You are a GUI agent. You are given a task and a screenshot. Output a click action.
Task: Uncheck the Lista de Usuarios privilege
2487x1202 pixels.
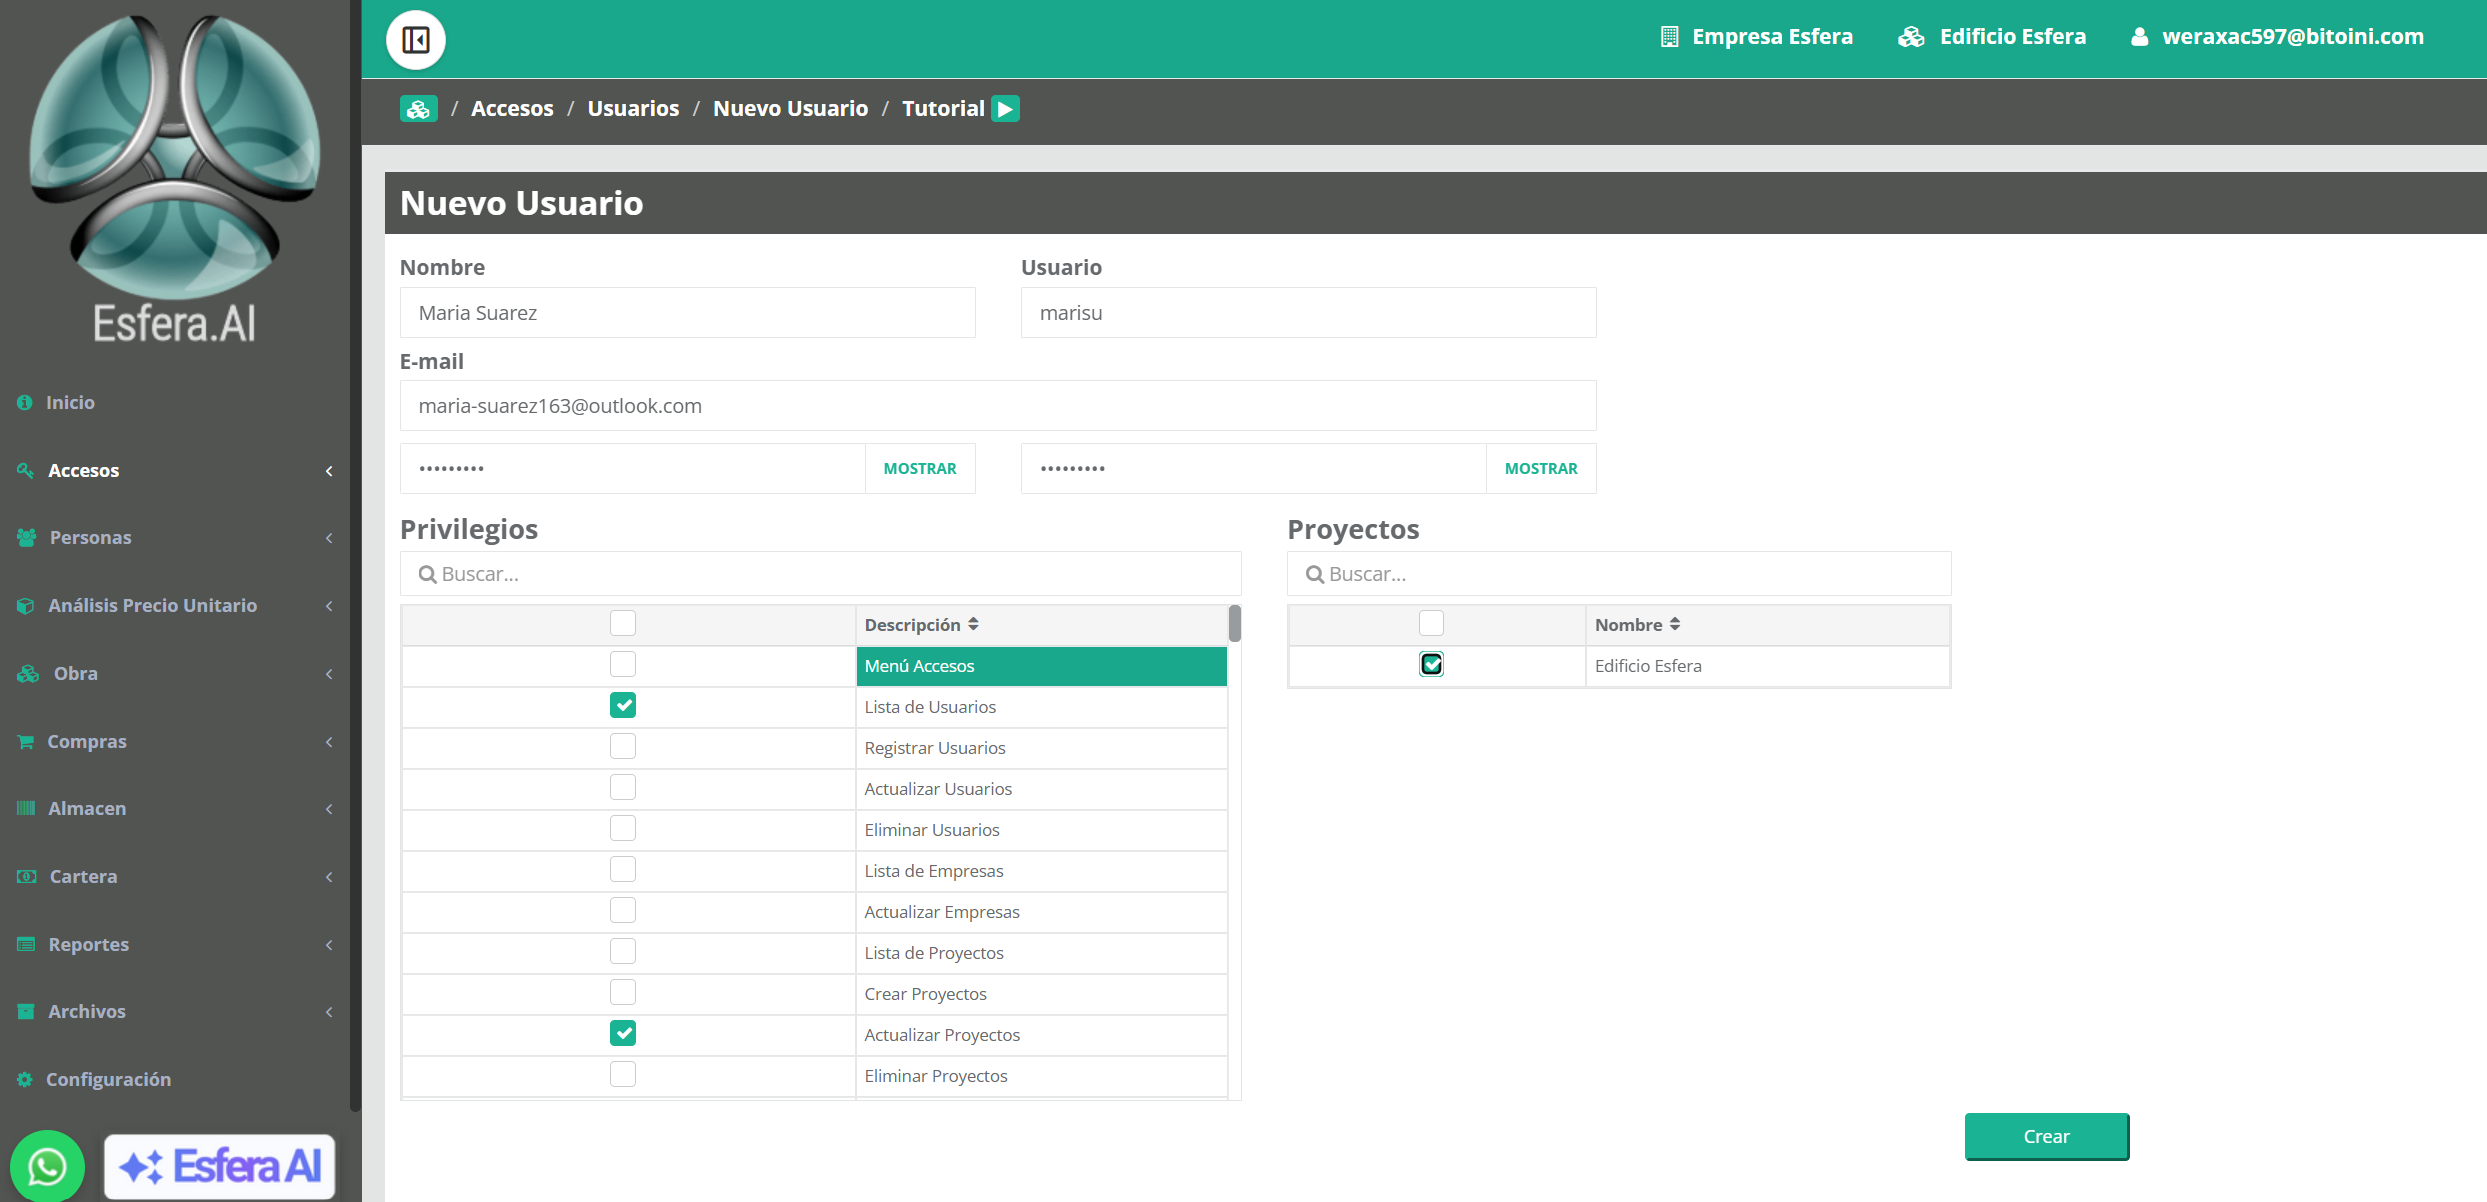(x=623, y=705)
